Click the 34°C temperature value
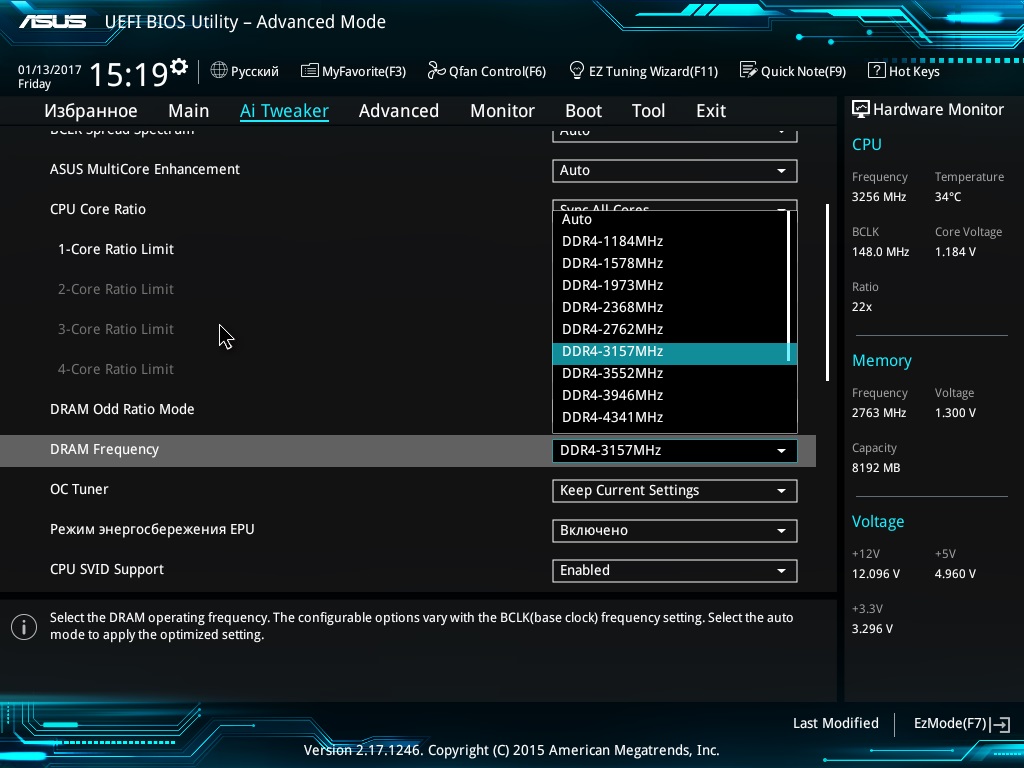 point(948,197)
